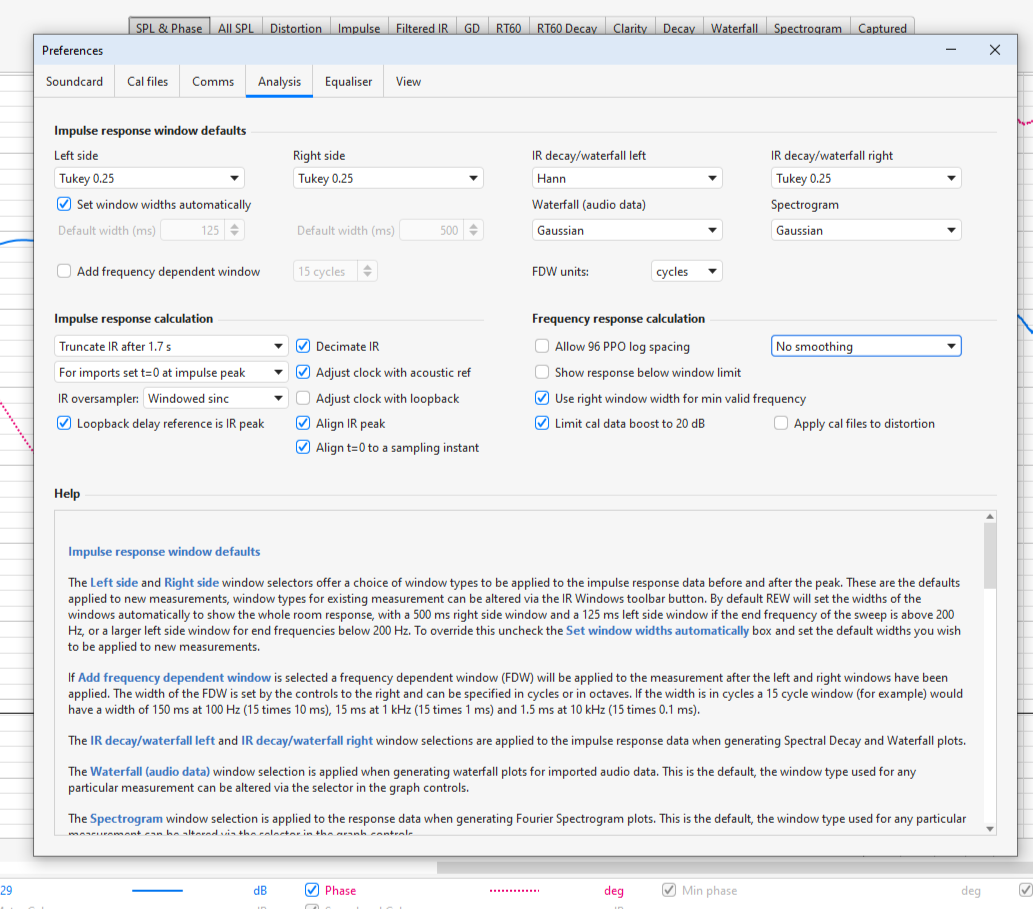1033x909 pixels.
Task: Toggle the Min phase trace checkbox
Action: tap(669, 890)
